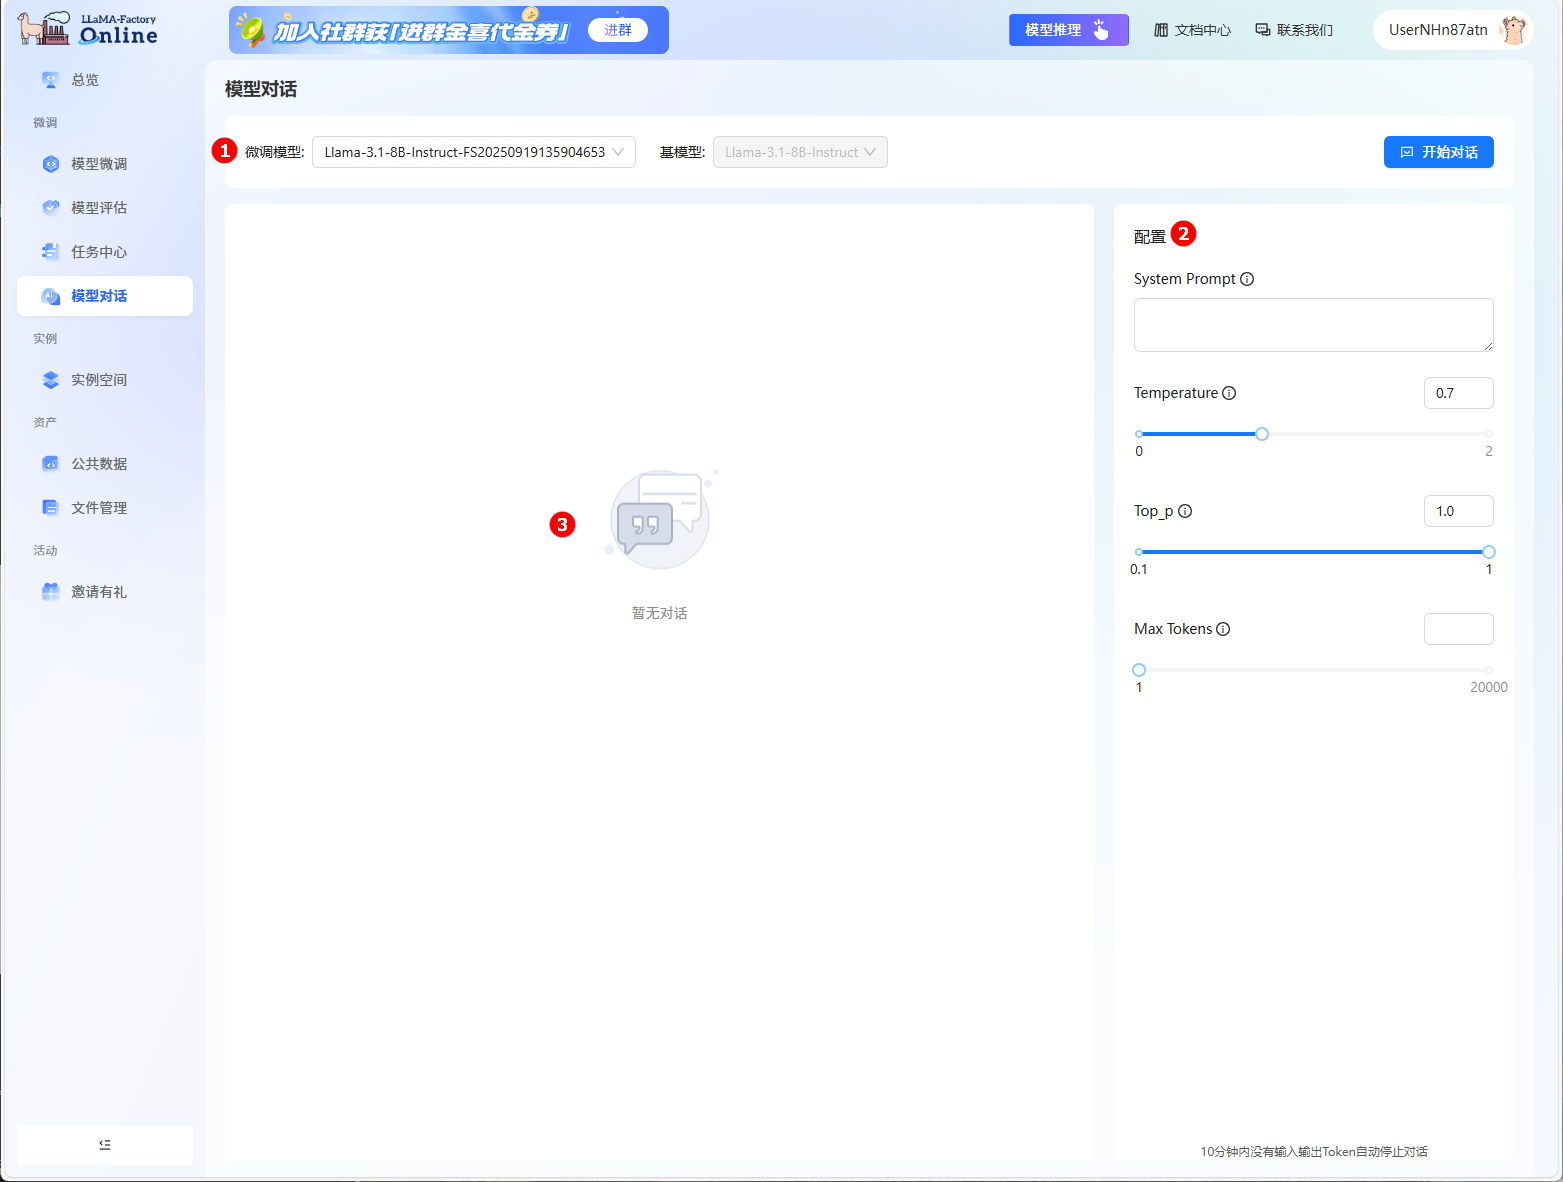The image size is (1563, 1182).
Task: Click the LLaMA-Factory Online logo
Action: (x=88, y=29)
